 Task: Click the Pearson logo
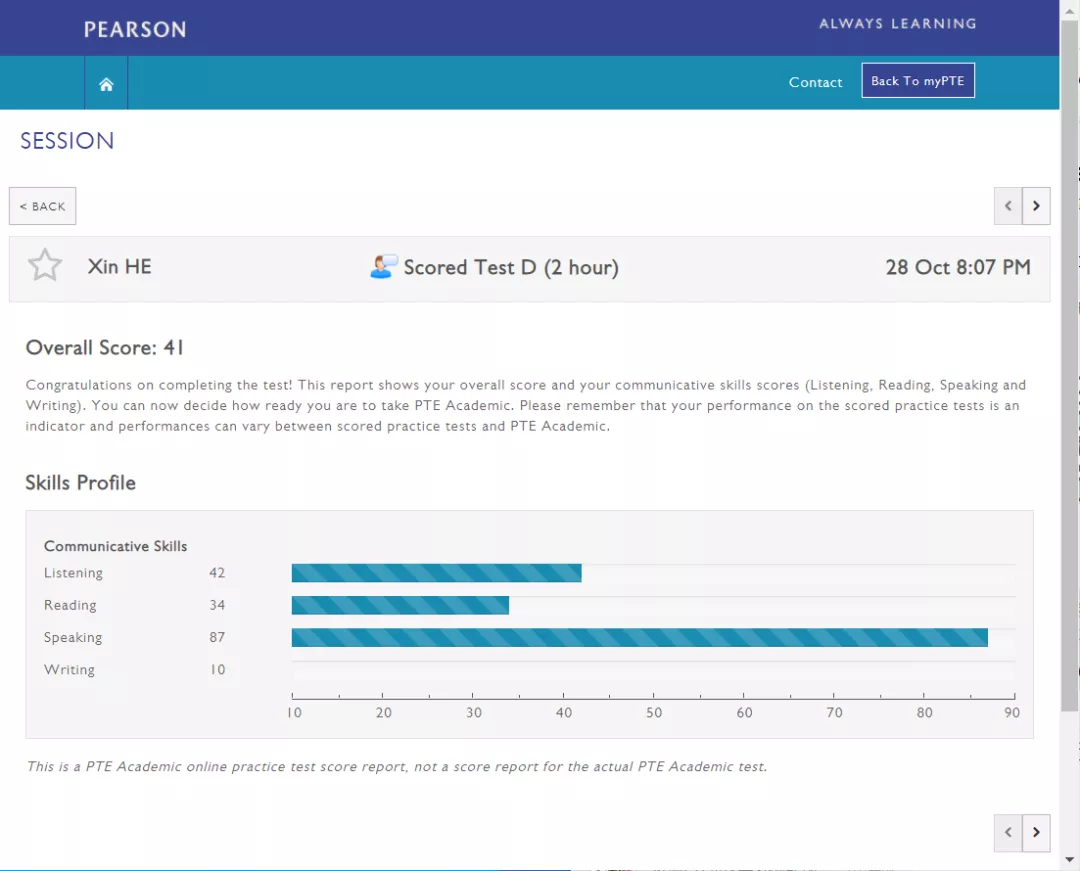135,30
